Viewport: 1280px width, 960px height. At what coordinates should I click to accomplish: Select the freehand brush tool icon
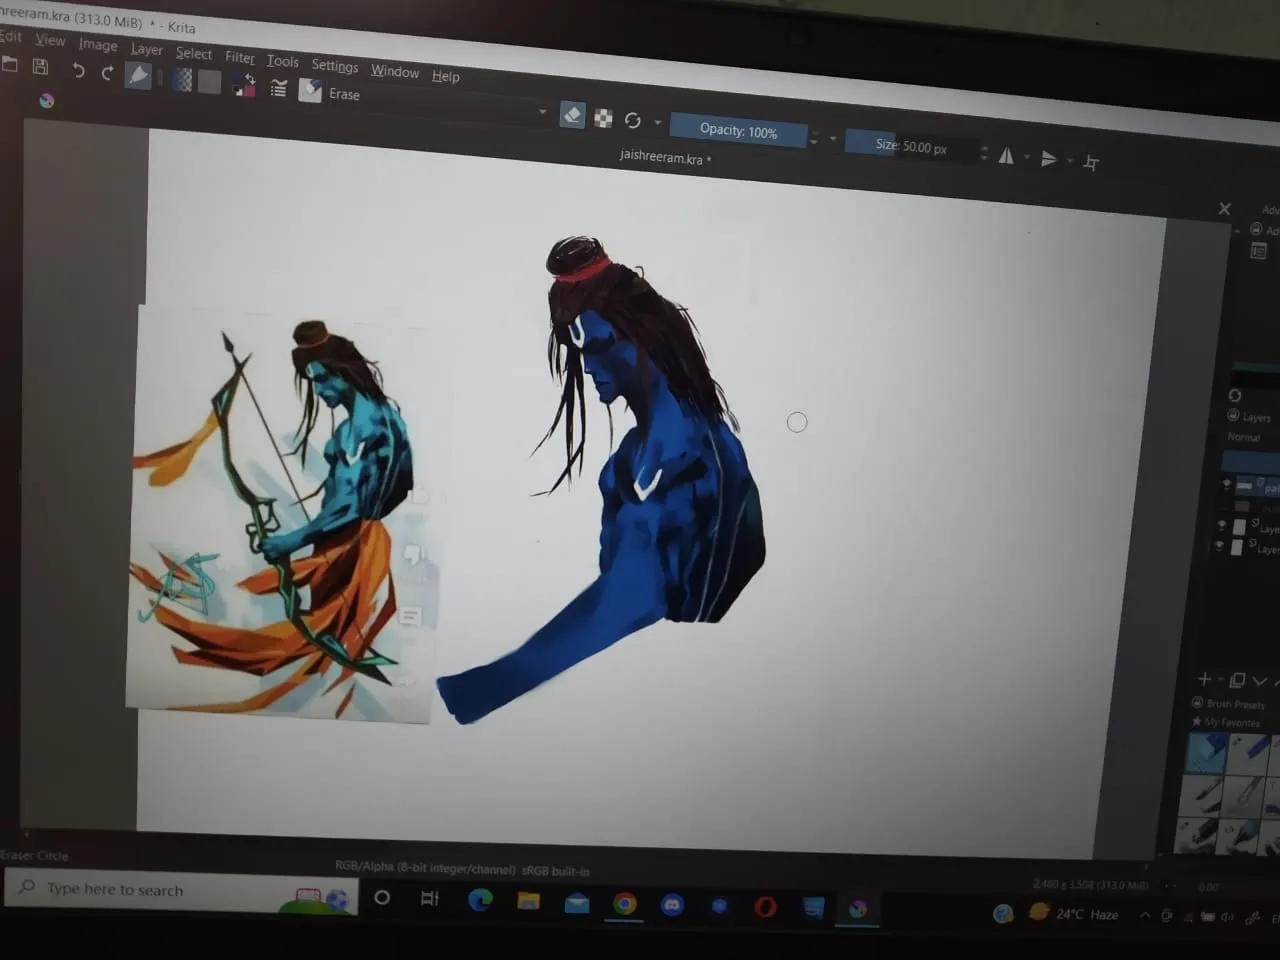pyautogui.click(x=138, y=76)
